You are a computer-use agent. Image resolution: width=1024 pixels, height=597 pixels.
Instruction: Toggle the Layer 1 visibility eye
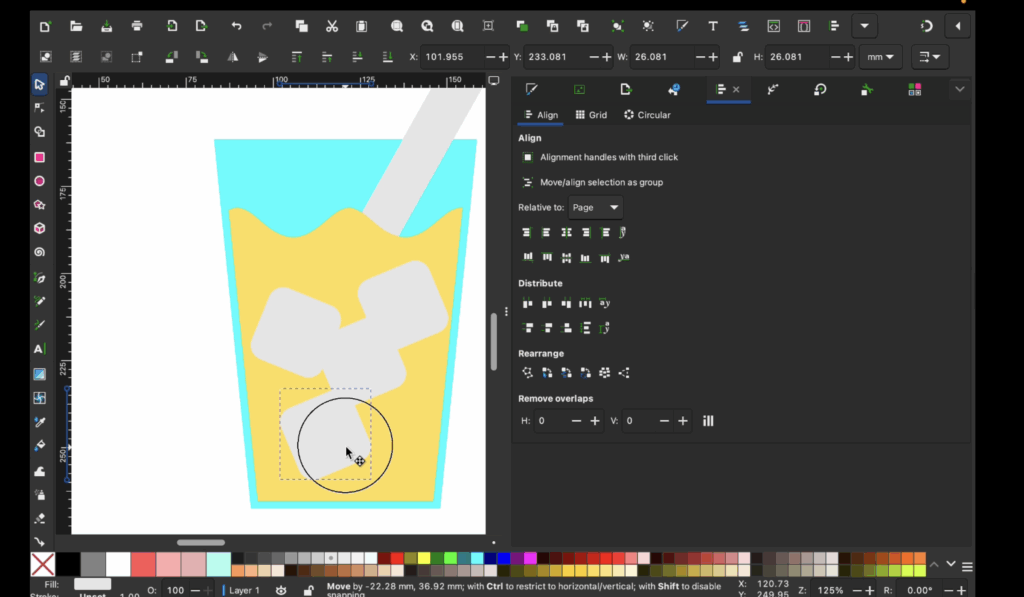[281, 590]
